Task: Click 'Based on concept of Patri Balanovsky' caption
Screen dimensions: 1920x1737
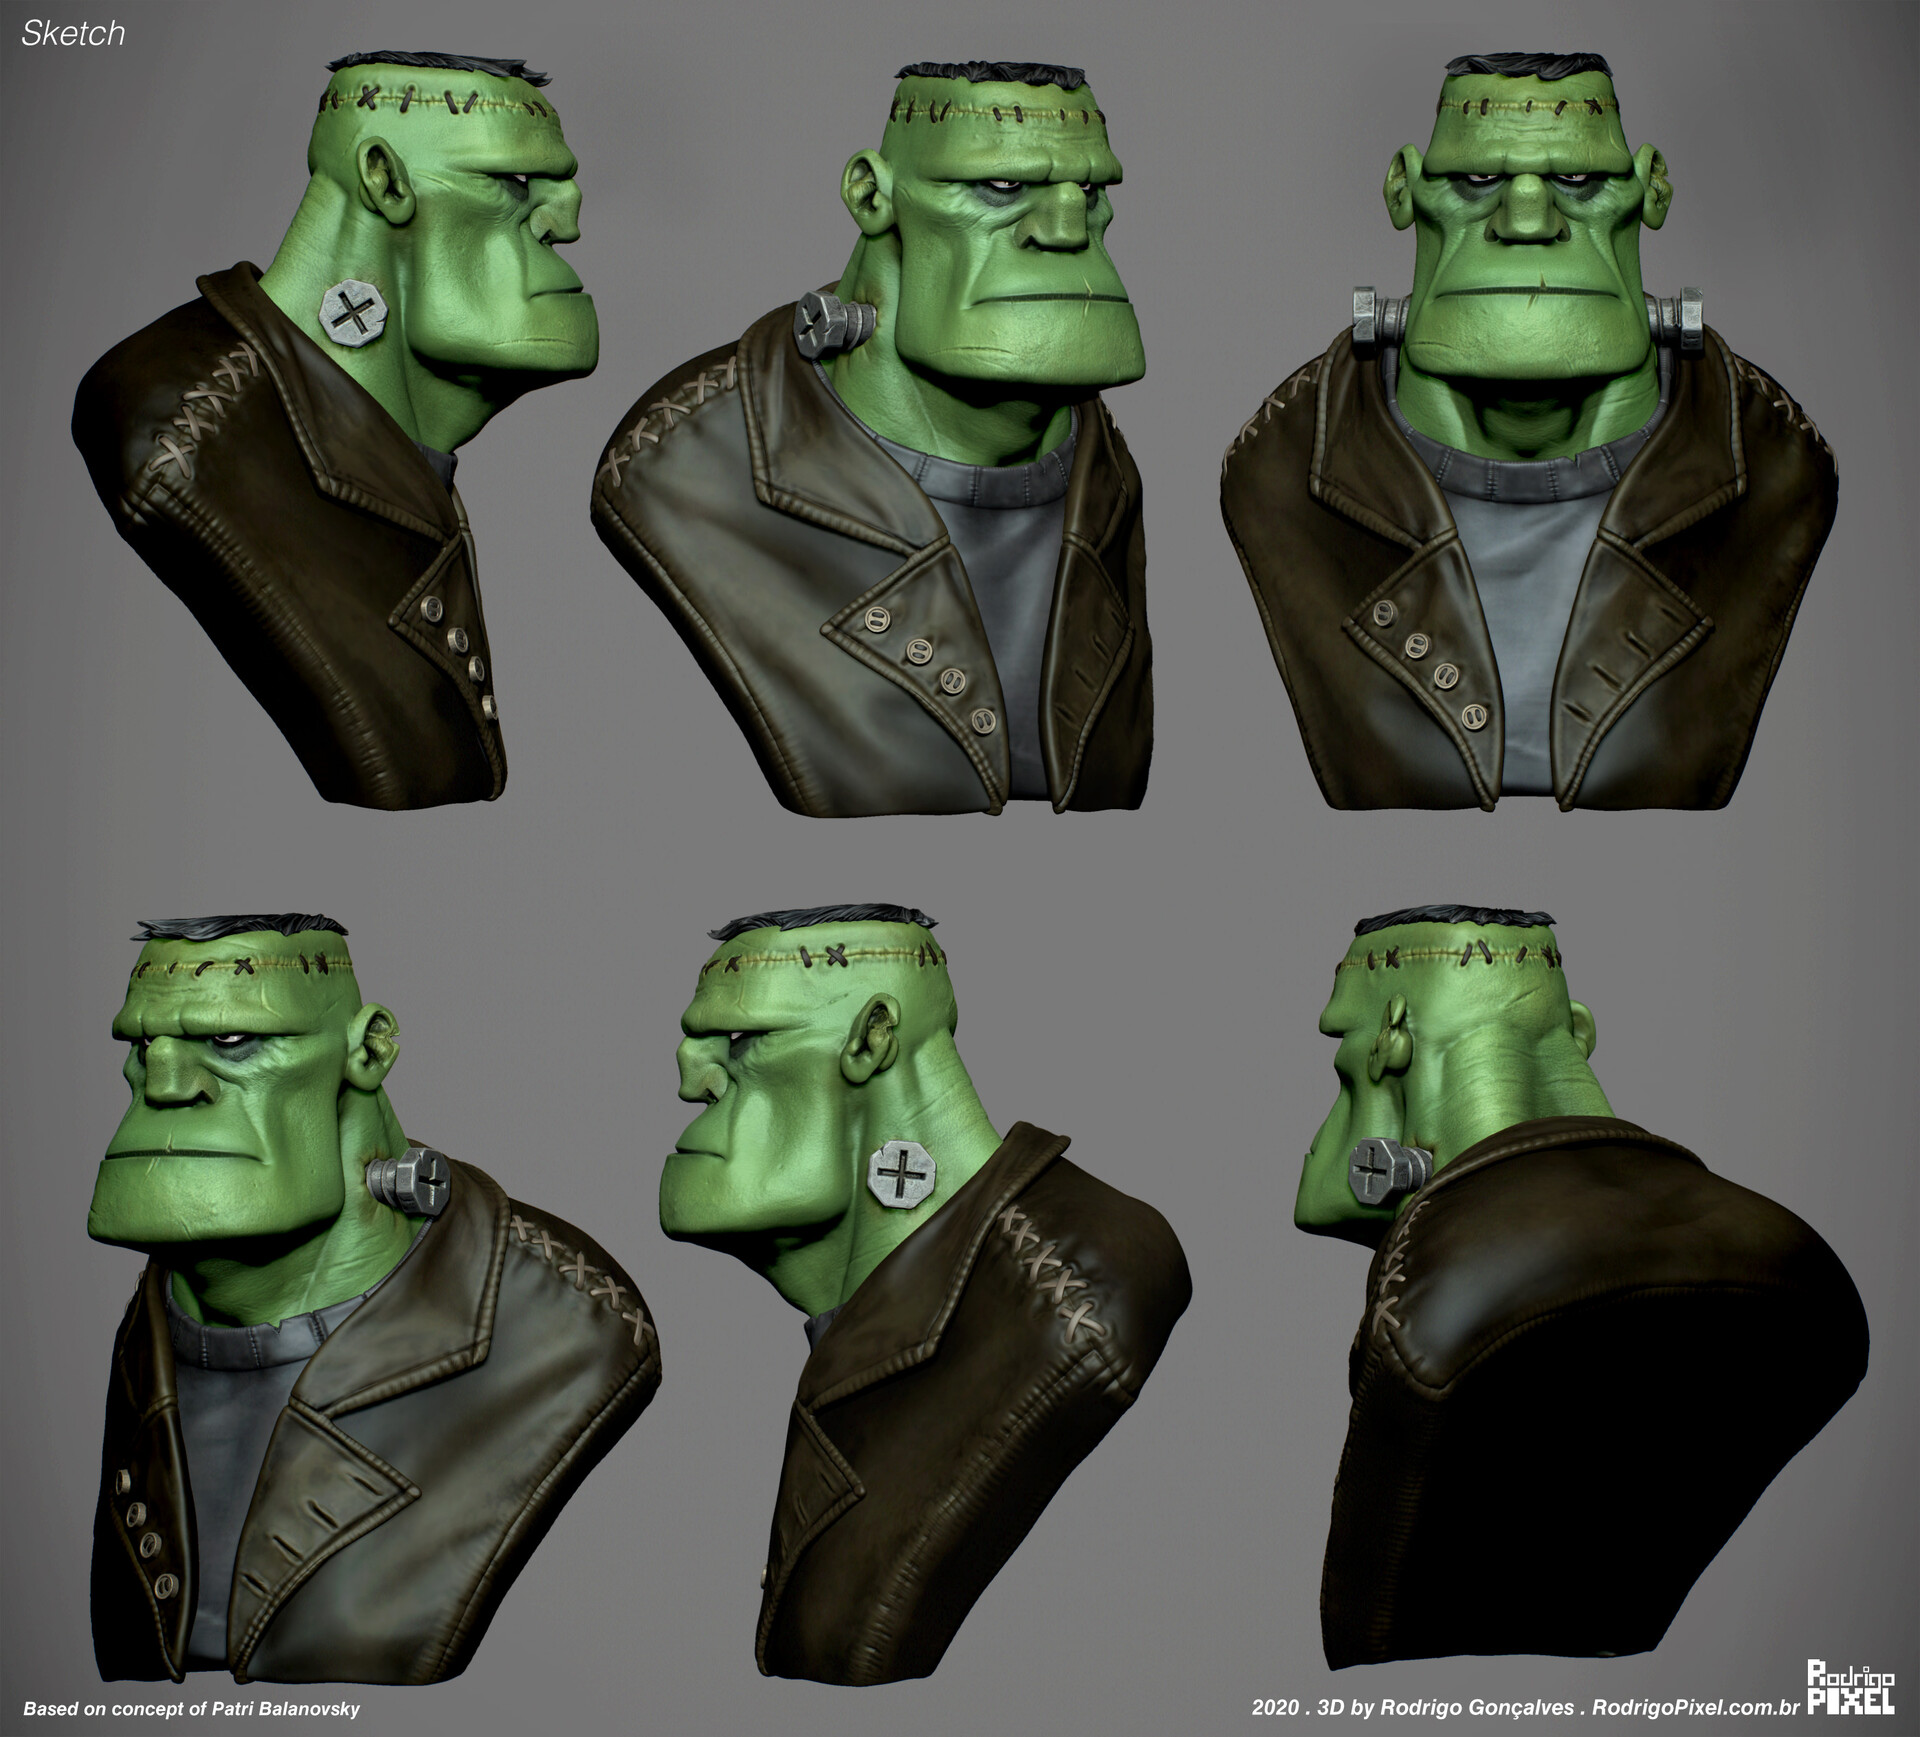Action: pos(191,1709)
